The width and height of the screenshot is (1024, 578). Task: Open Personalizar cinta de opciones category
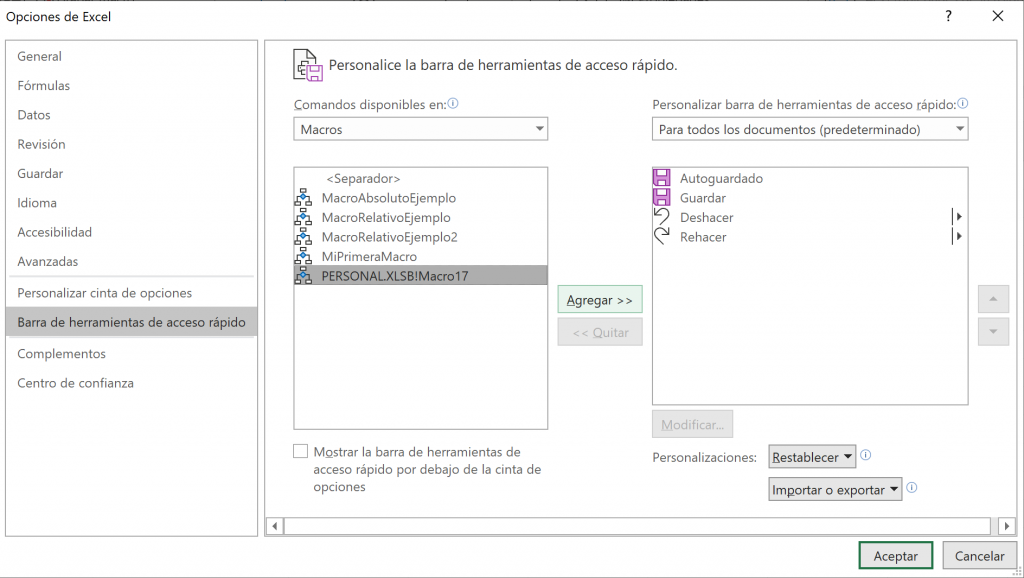coord(131,293)
